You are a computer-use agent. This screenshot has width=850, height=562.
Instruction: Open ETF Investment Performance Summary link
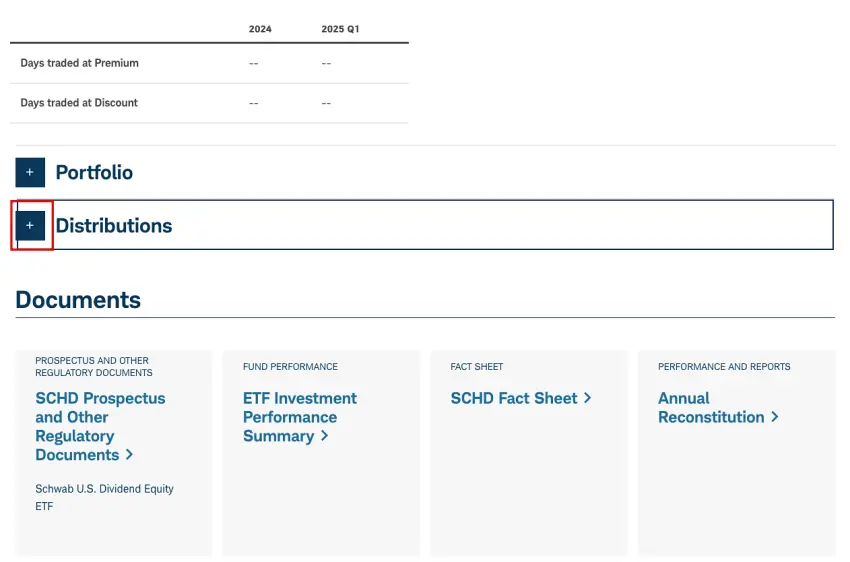pyautogui.click(x=299, y=417)
